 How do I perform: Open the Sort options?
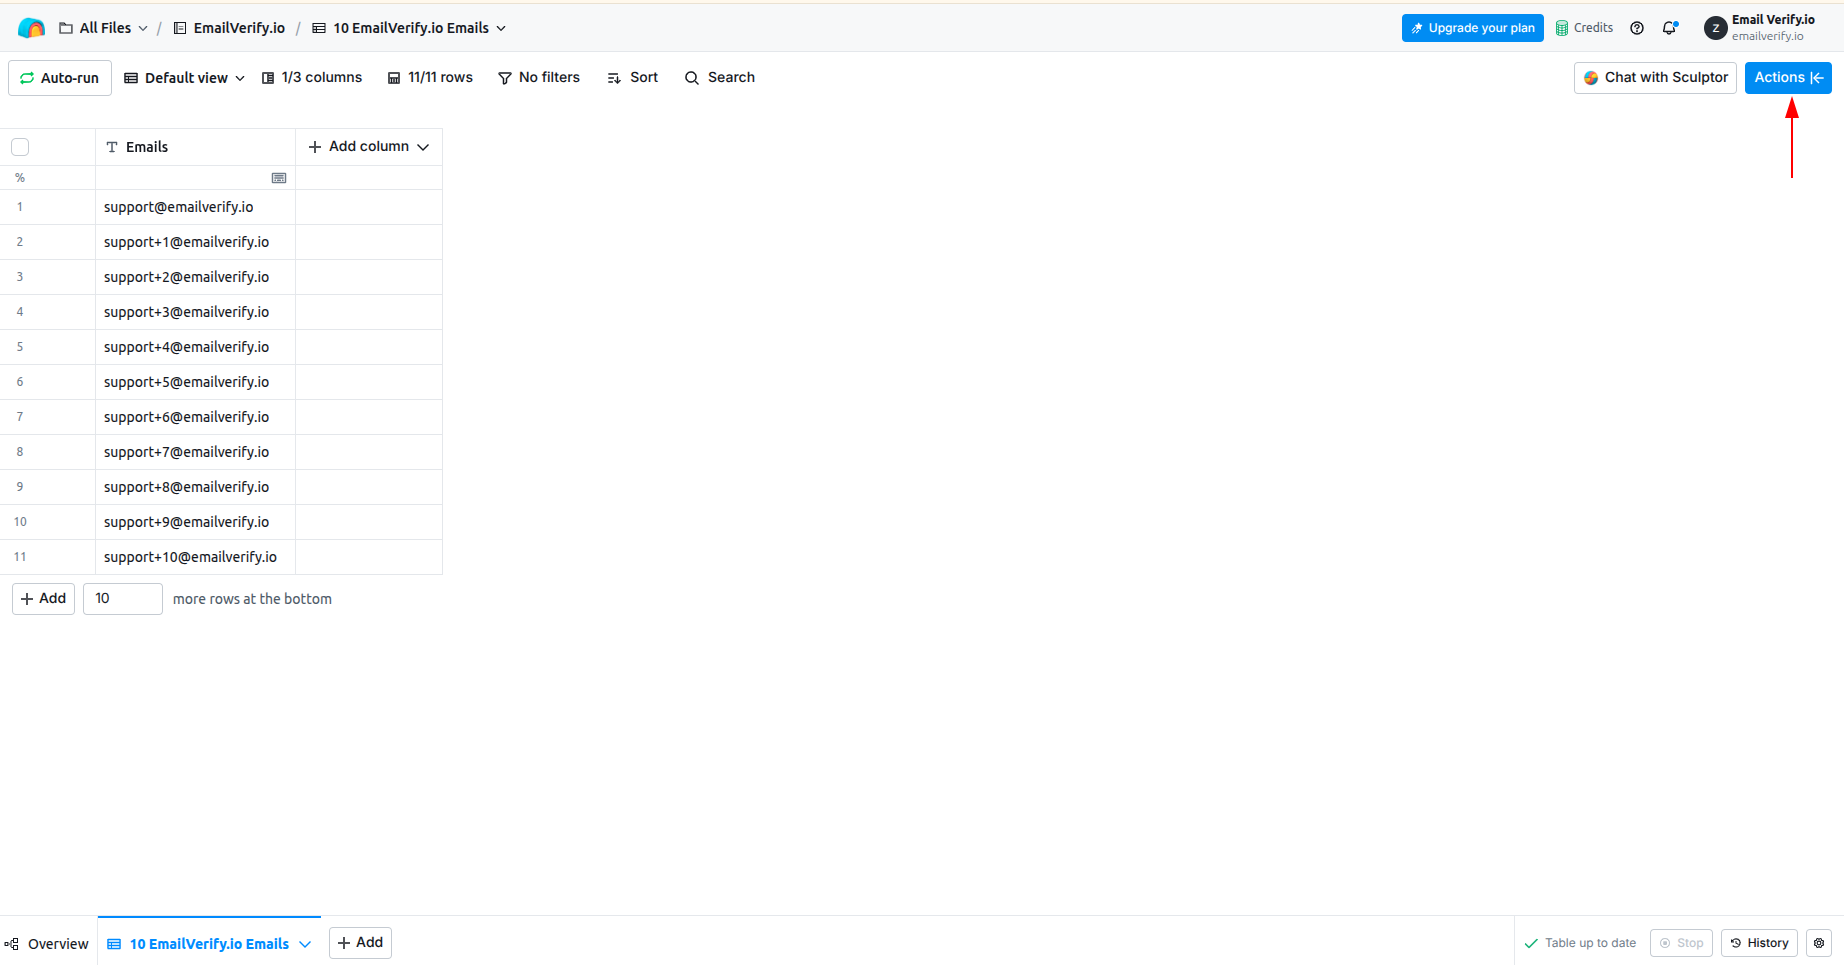(x=632, y=78)
